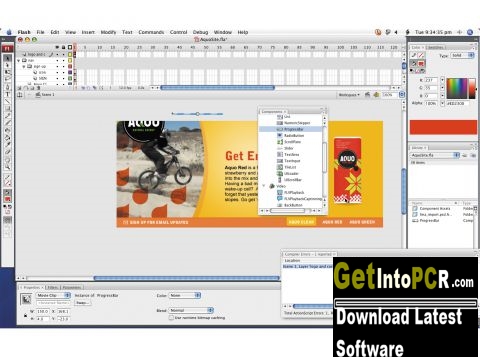Collapse the top layer folder triangle
480x360 pixels.
(19, 60)
